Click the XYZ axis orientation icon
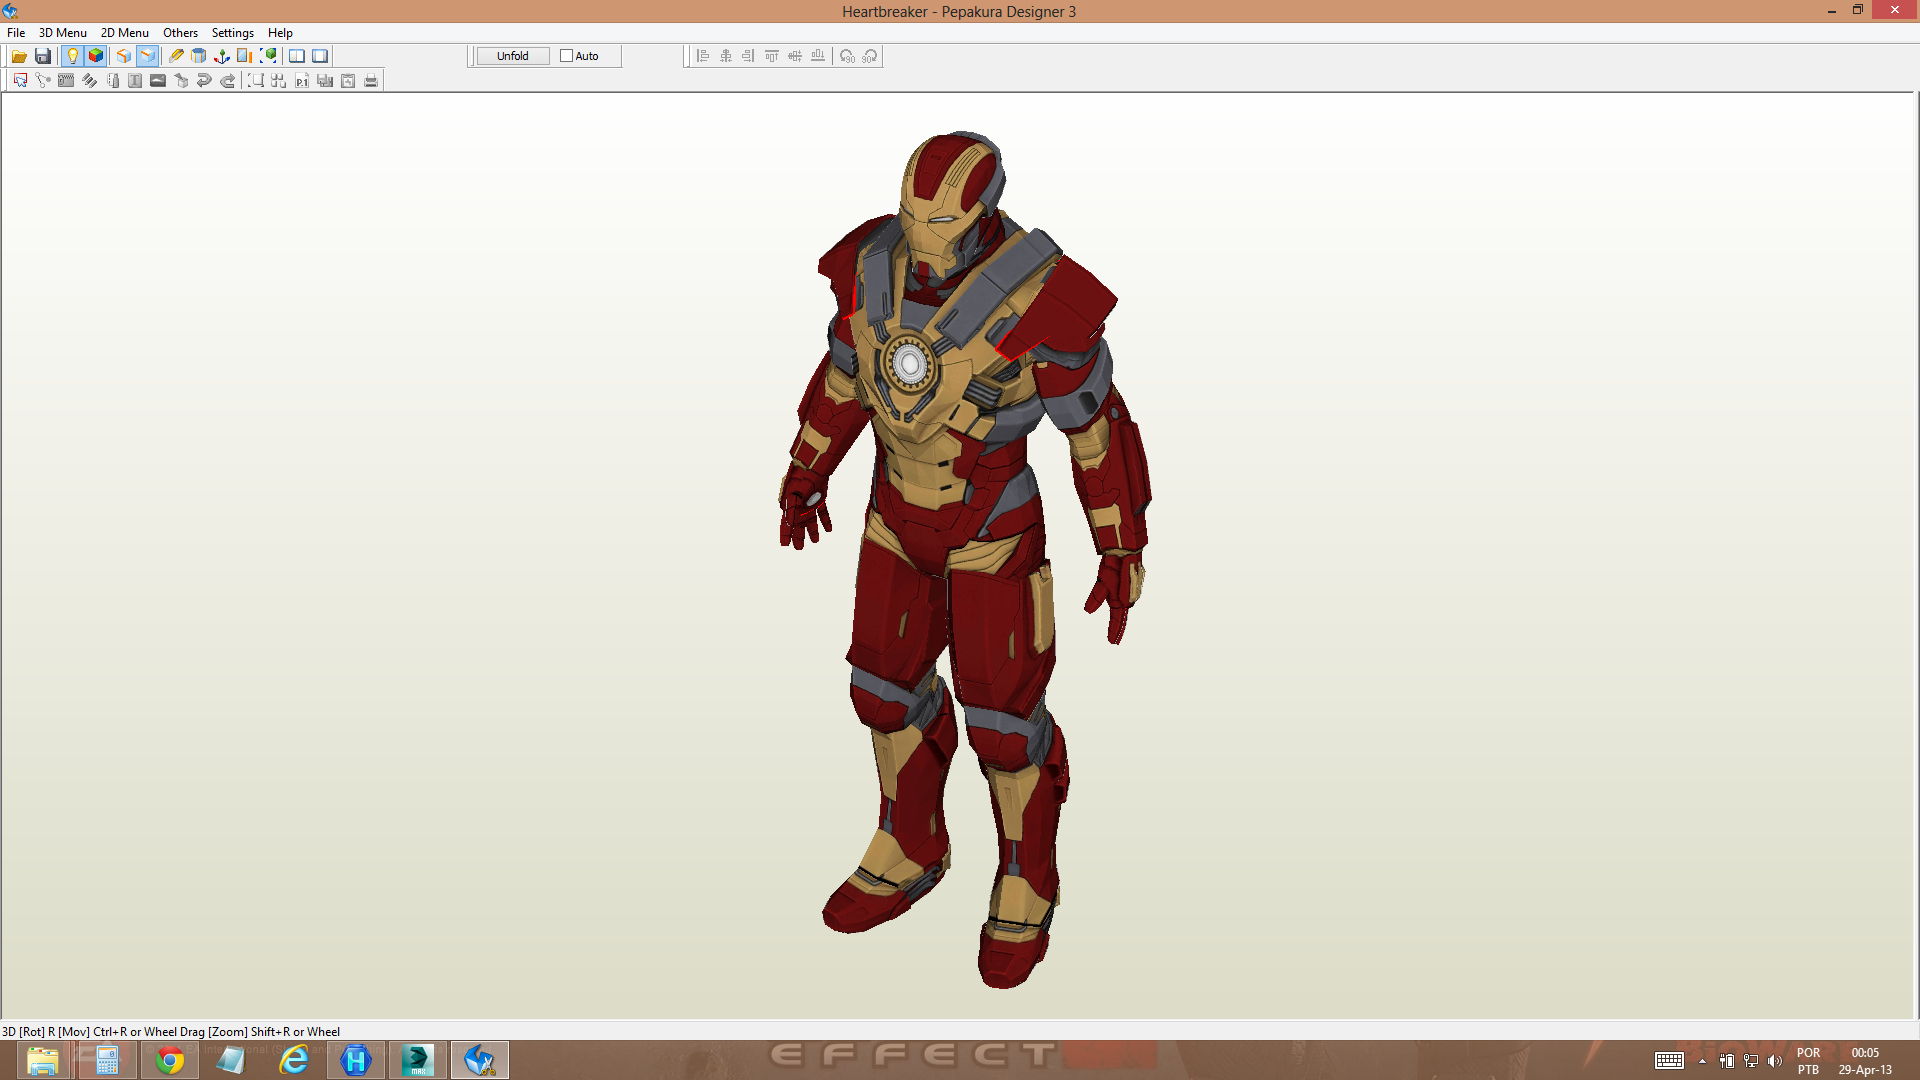1920x1080 pixels. coord(222,56)
